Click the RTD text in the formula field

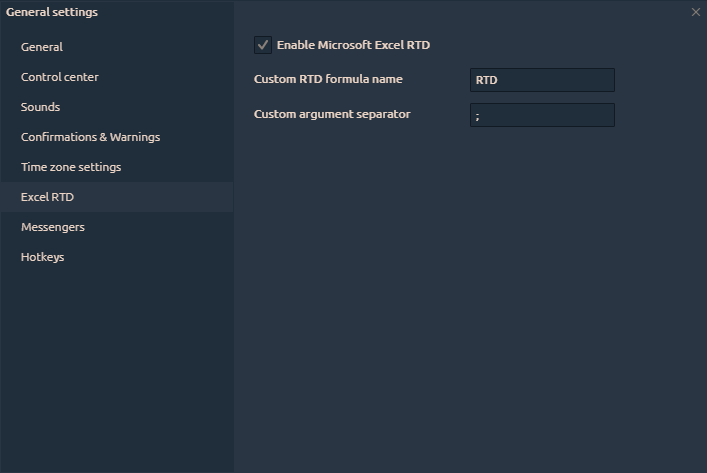tap(487, 80)
